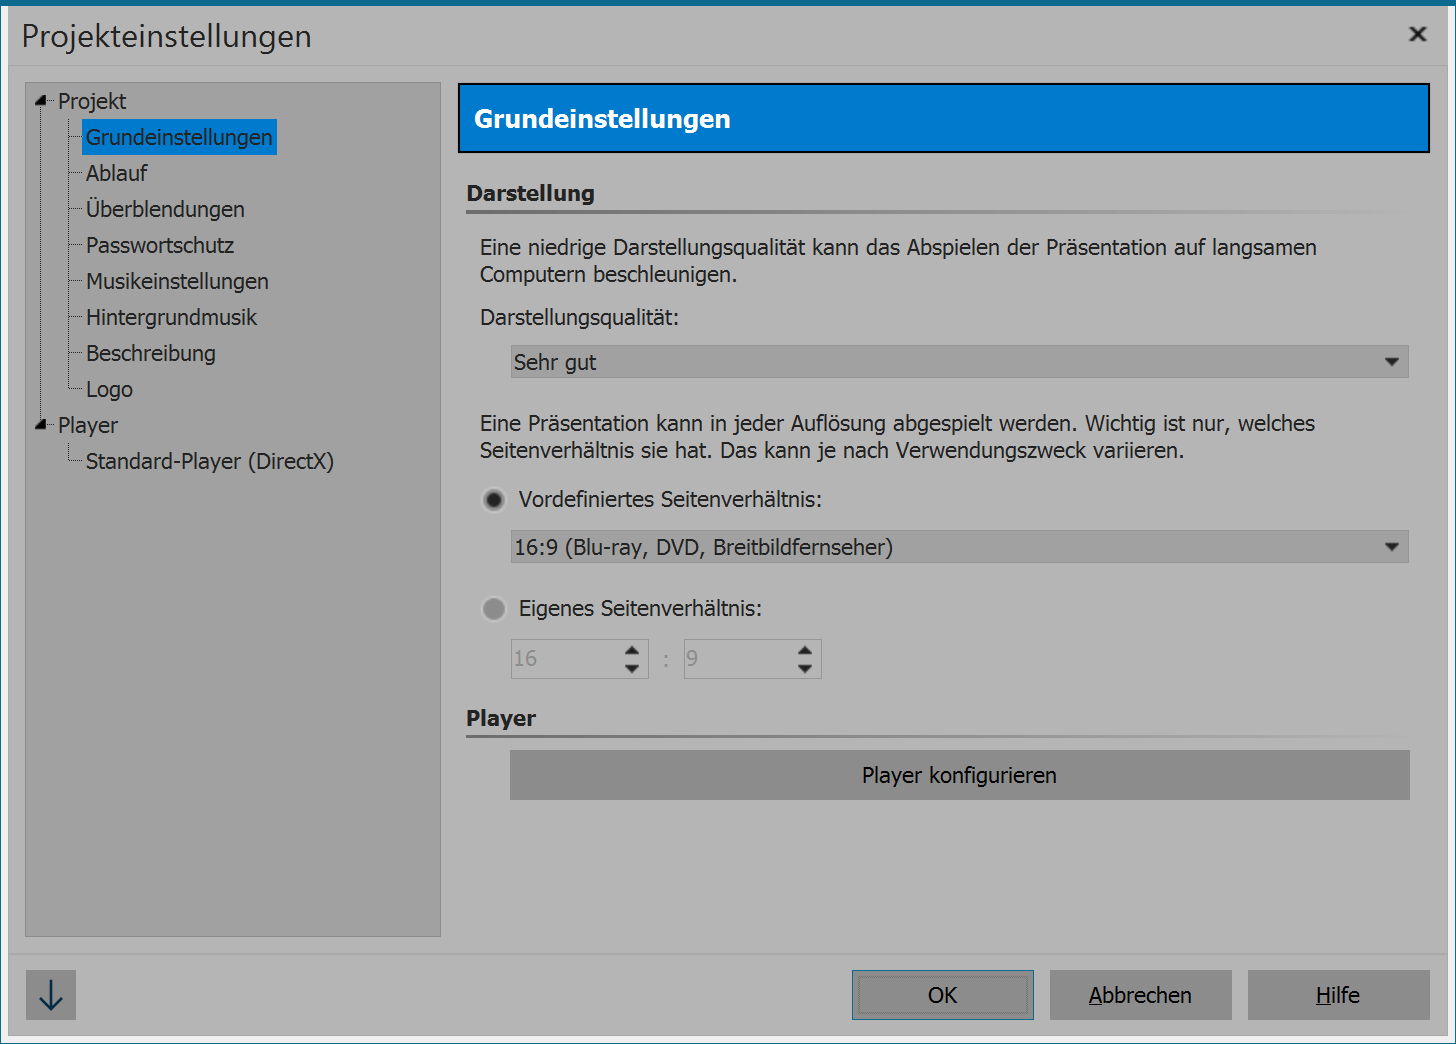Click the "Player konfigurieren" button
Image resolution: width=1456 pixels, height=1044 pixels.
pos(959,775)
